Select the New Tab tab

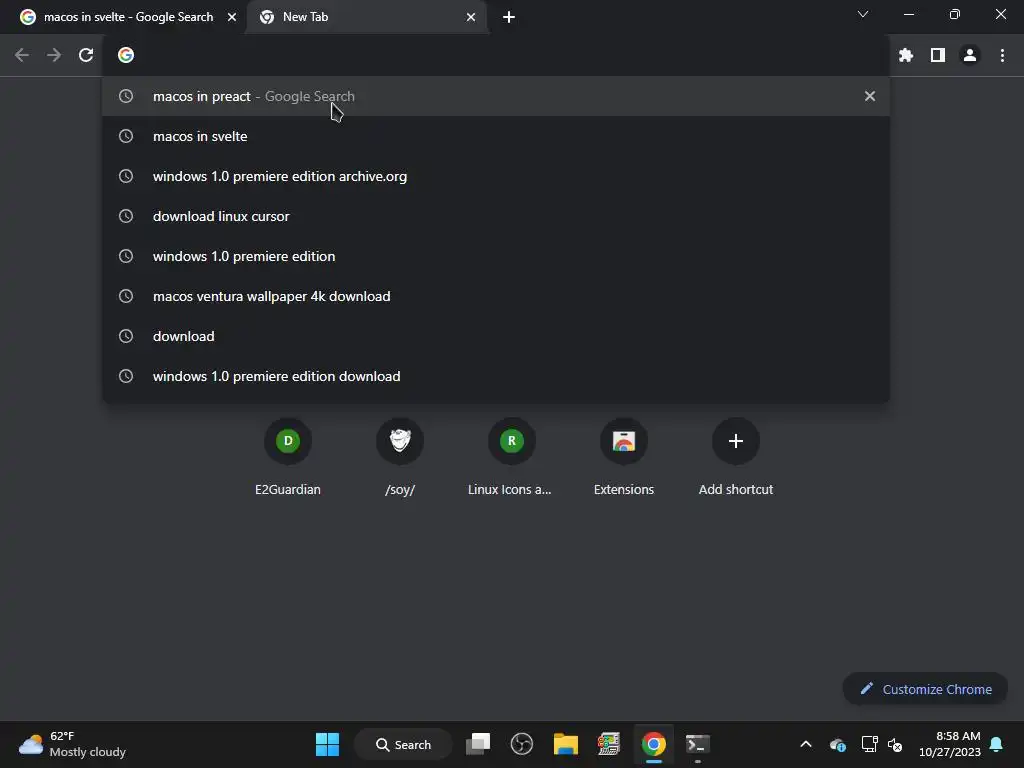tap(367, 17)
